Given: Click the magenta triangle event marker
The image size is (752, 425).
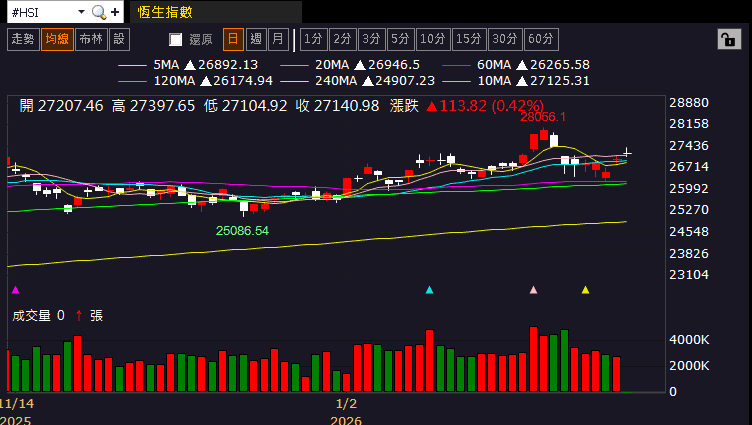Looking at the screenshot, I should (15, 290).
